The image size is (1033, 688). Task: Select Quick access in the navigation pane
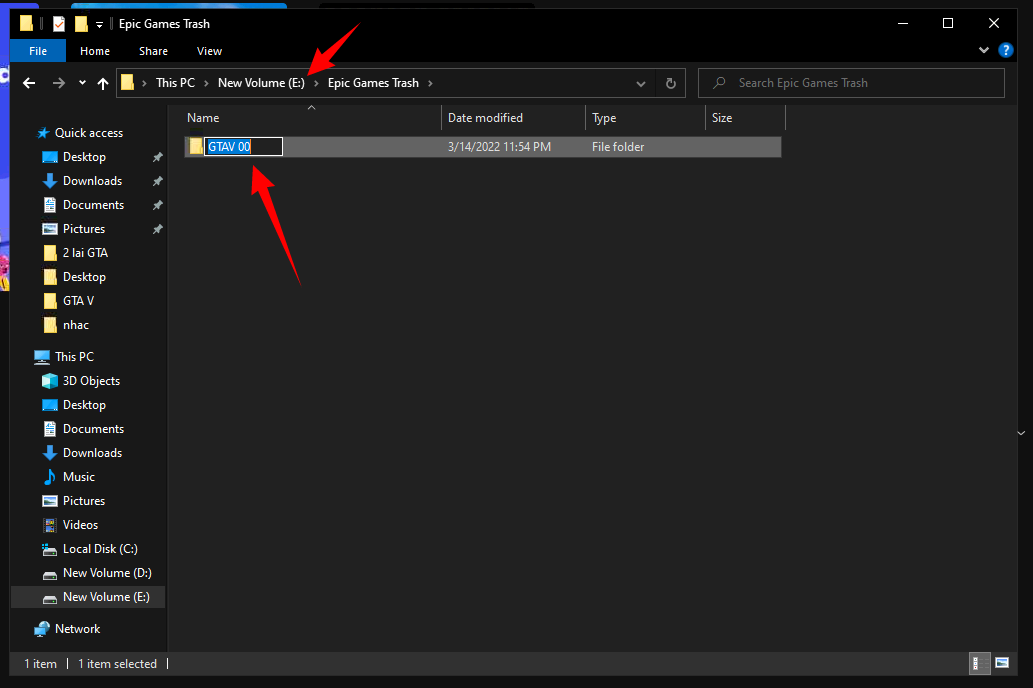[88, 133]
